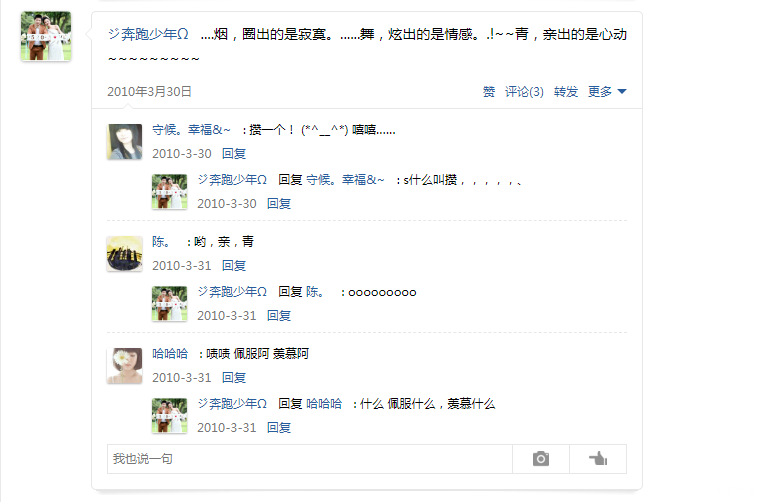Click the 赞 like link
This screenshot has height=502, width=763.
[489, 91]
